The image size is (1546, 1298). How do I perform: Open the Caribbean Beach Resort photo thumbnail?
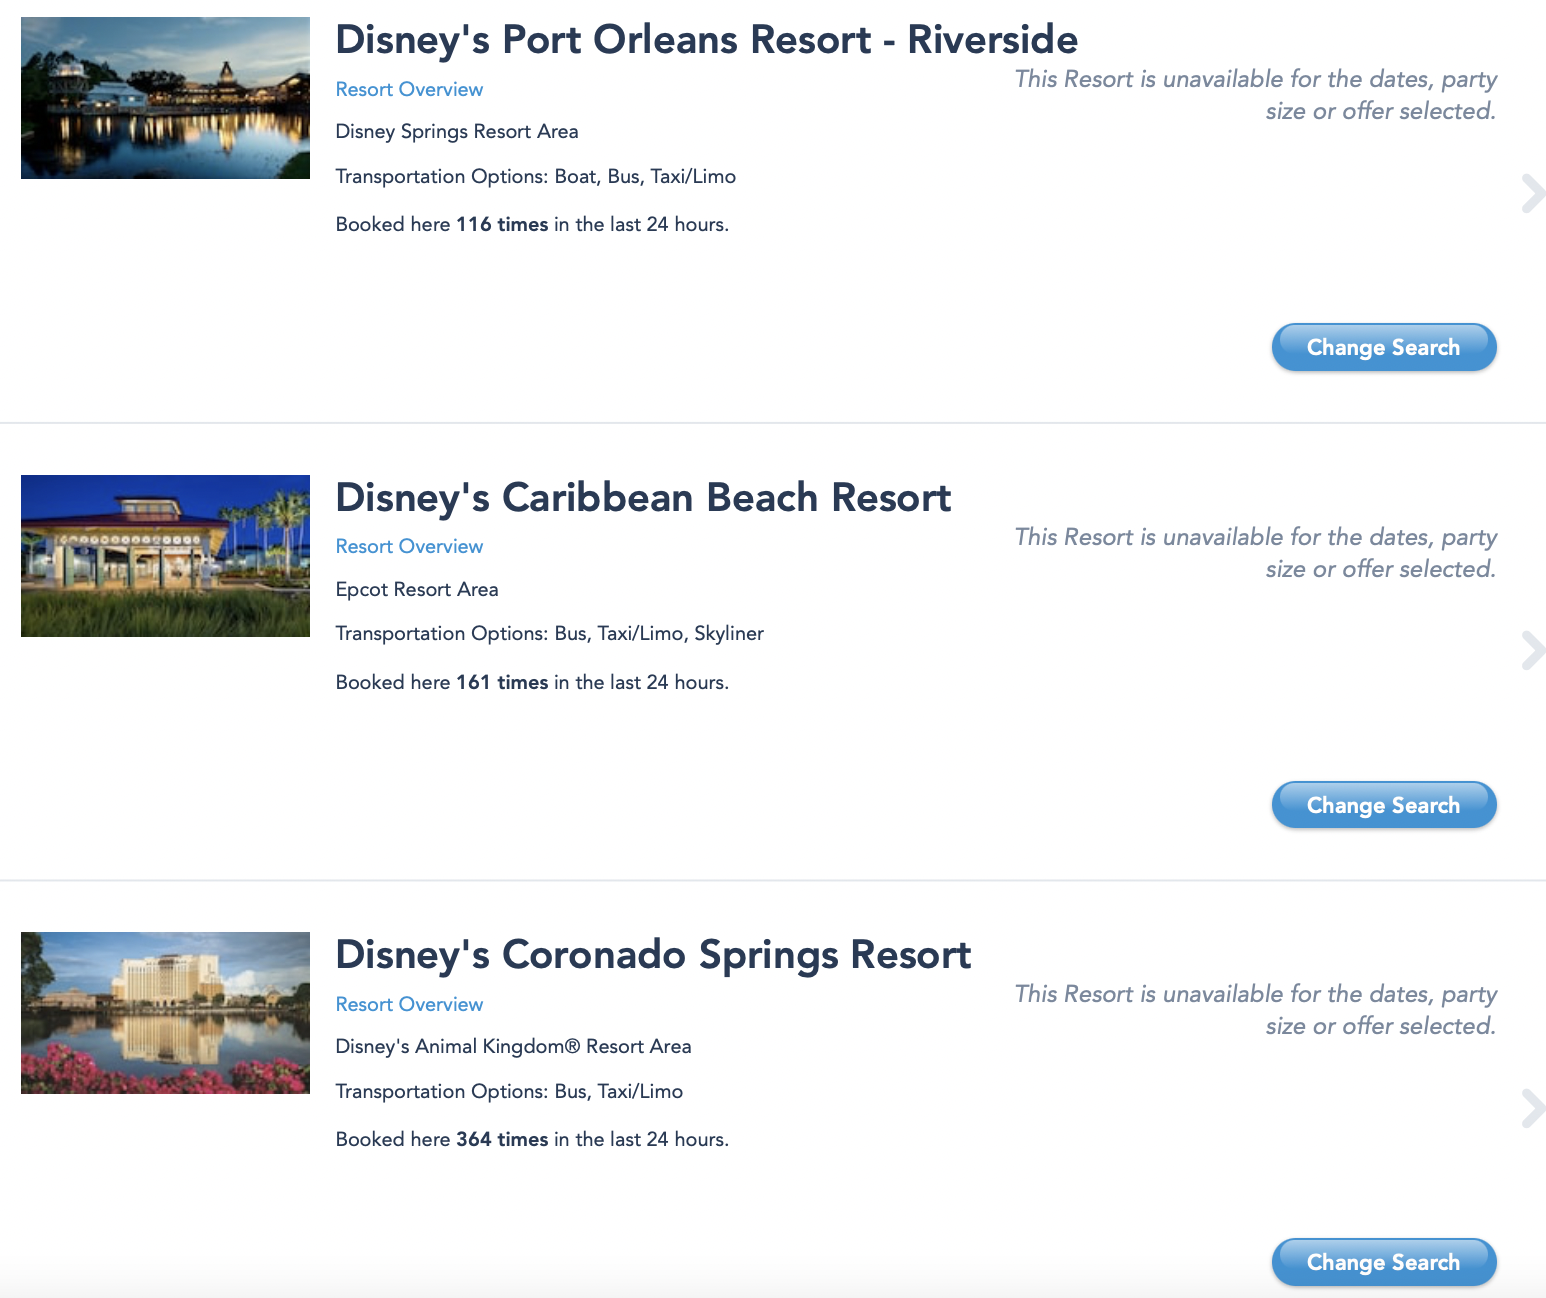tap(165, 556)
